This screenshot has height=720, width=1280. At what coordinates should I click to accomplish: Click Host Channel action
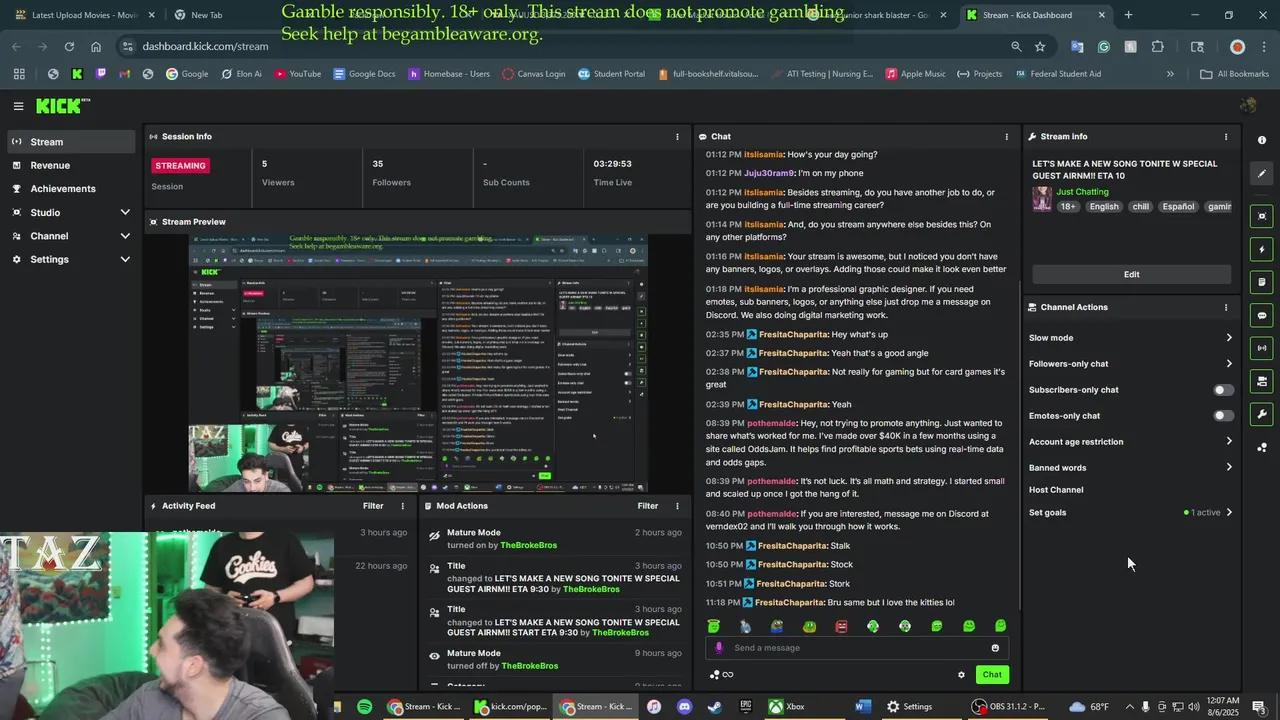pyautogui.click(x=1056, y=490)
